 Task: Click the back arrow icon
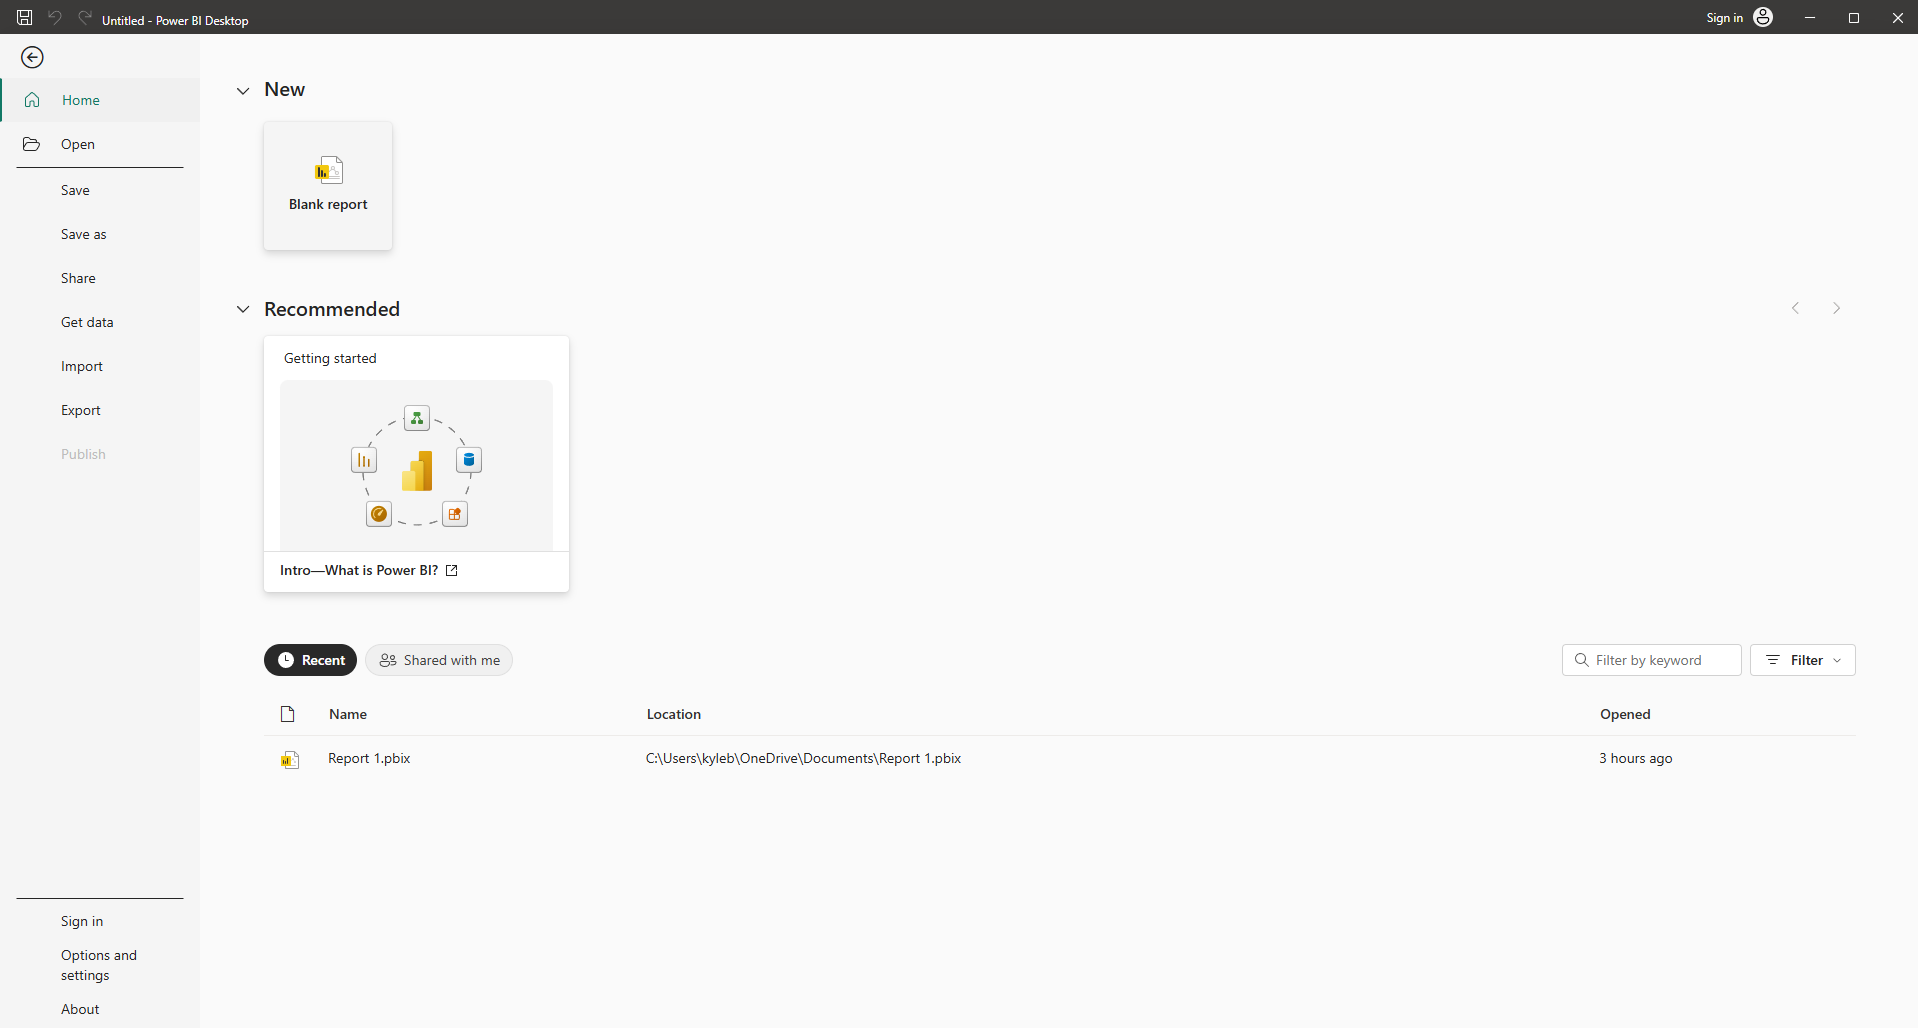click(x=32, y=58)
